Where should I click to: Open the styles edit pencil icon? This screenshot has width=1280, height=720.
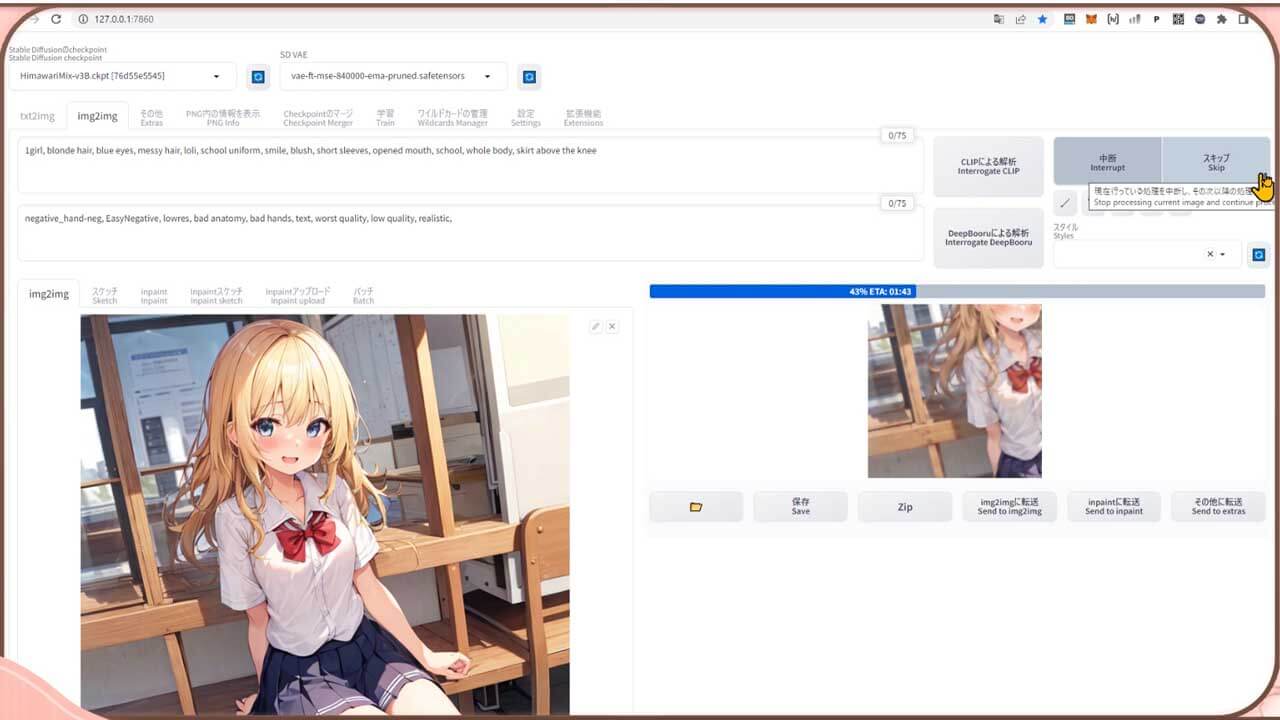click(1065, 203)
